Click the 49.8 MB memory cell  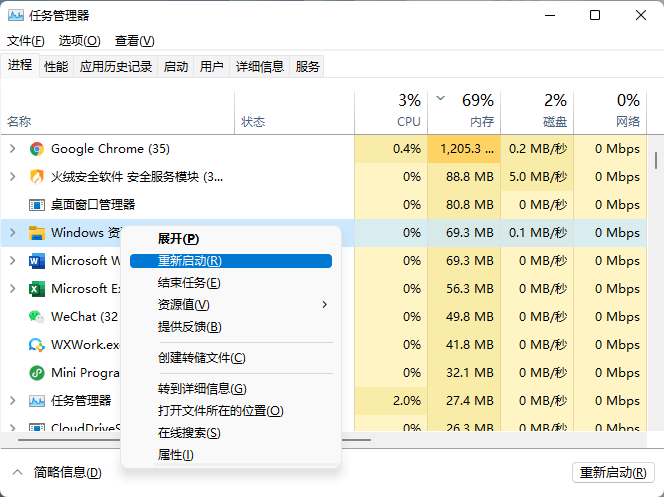click(464, 317)
